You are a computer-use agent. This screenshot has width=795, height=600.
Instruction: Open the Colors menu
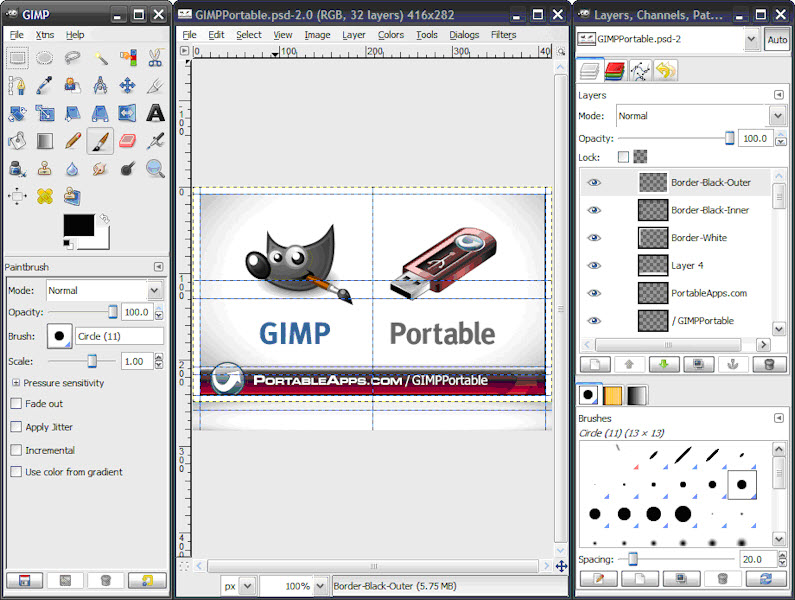391,35
